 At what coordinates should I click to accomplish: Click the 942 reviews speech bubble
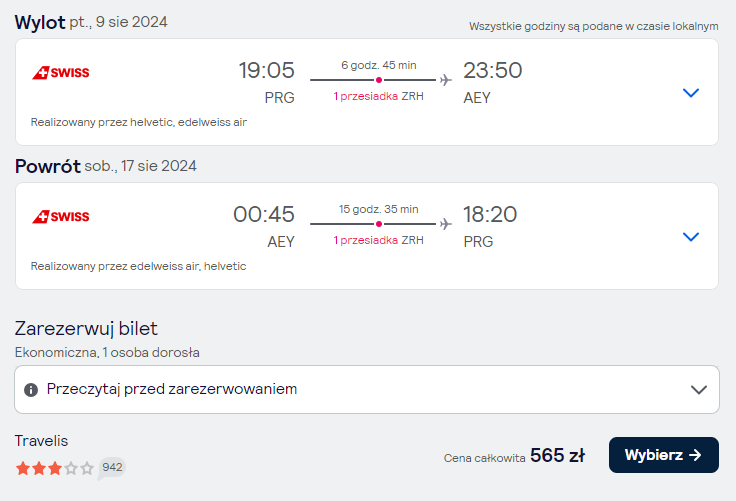112,468
